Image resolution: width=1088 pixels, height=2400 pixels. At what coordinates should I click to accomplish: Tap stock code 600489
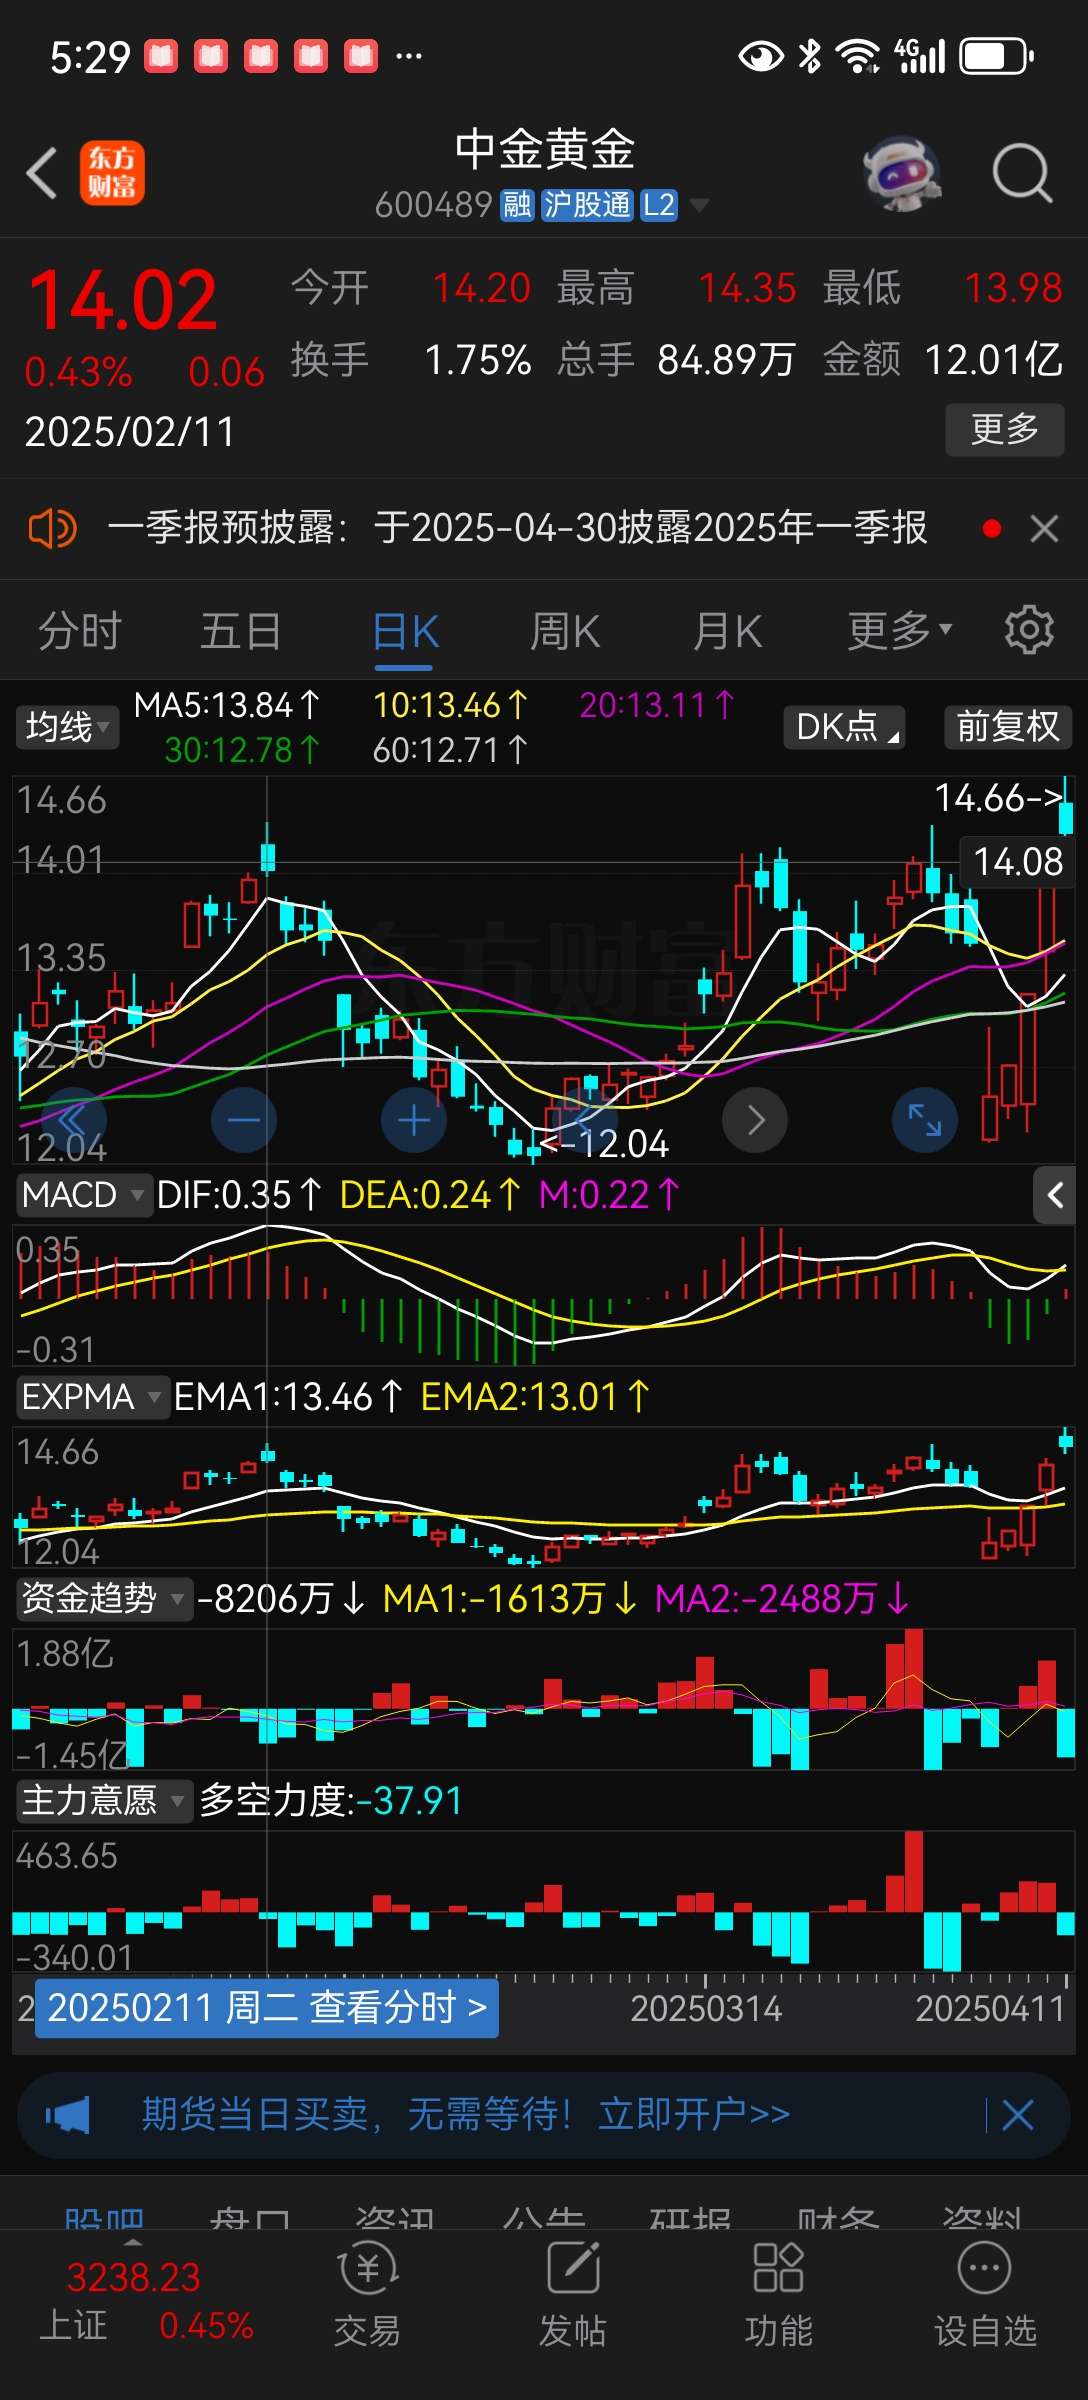(x=433, y=205)
